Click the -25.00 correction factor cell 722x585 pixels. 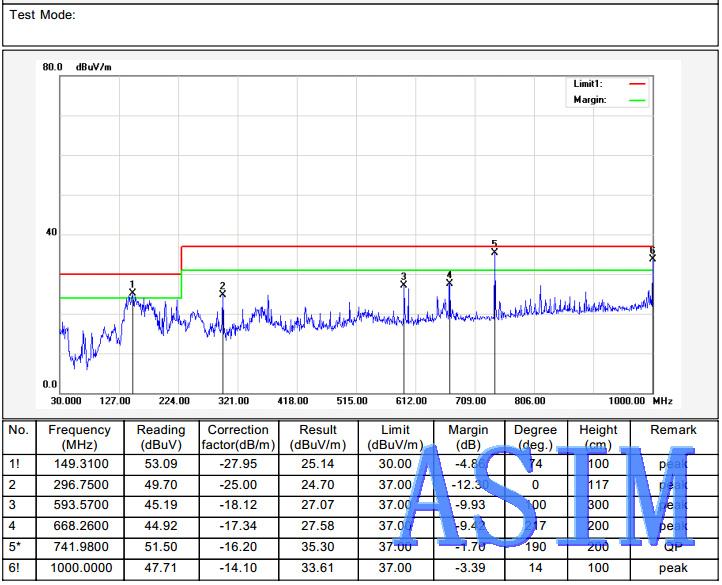(x=238, y=485)
